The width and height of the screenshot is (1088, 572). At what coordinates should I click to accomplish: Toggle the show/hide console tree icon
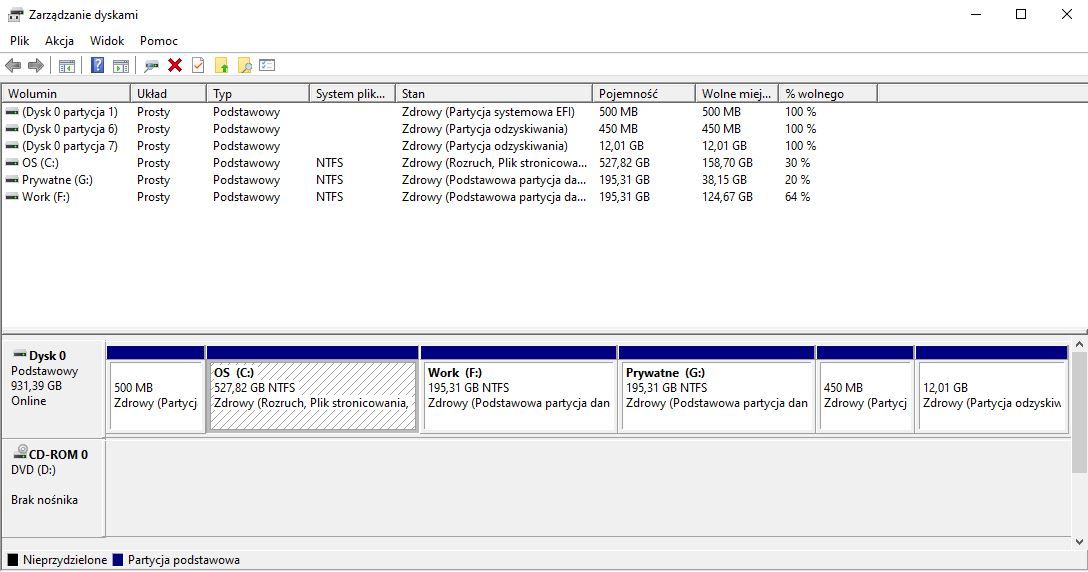click(x=67, y=66)
